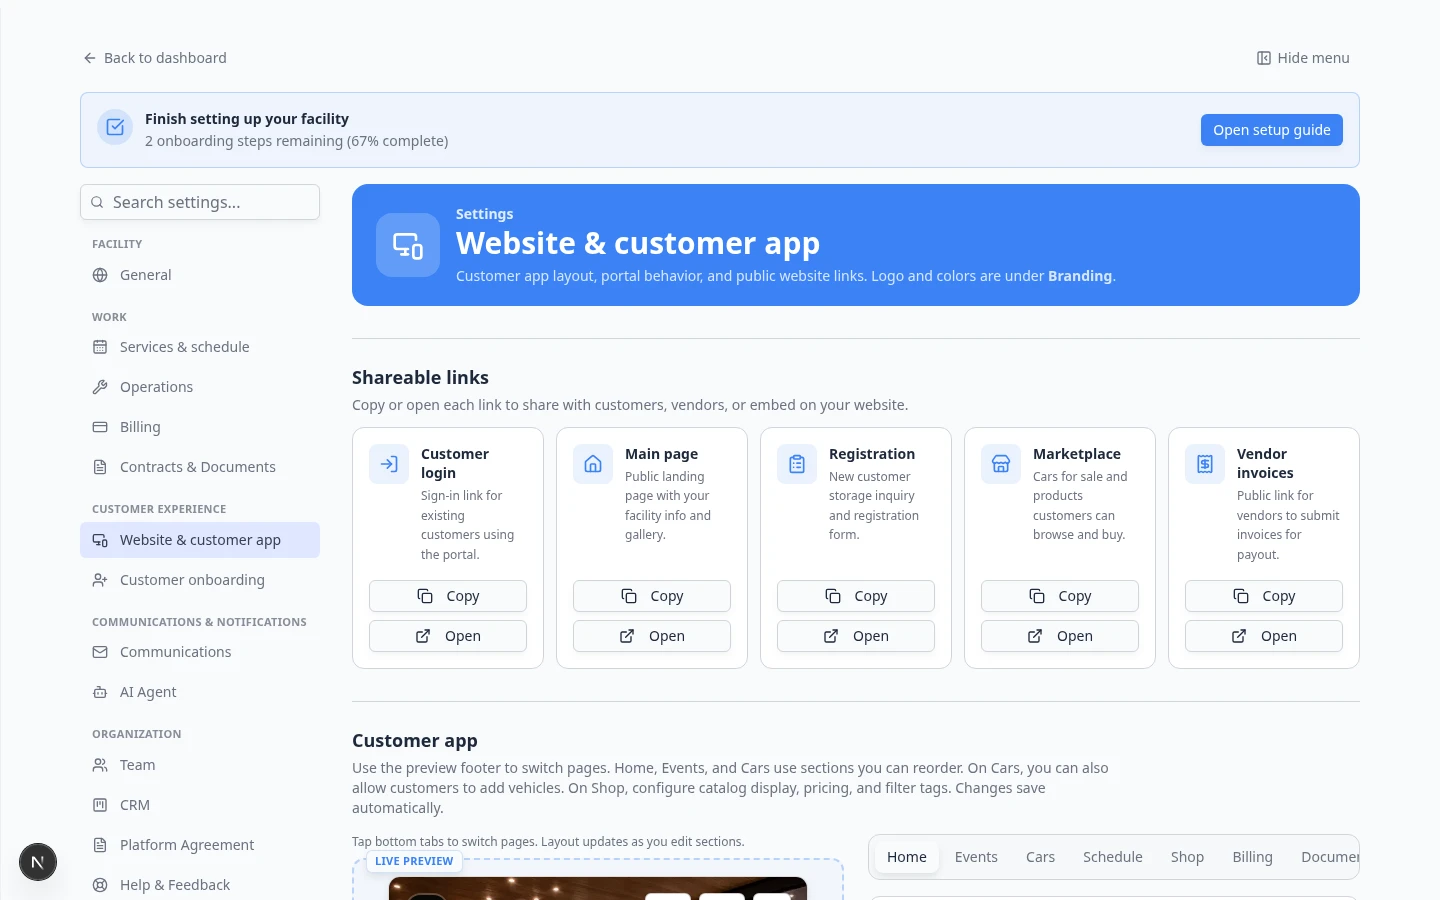Select the Shop tab
This screenshot has height=900, width=1440.
(1187, 857)
